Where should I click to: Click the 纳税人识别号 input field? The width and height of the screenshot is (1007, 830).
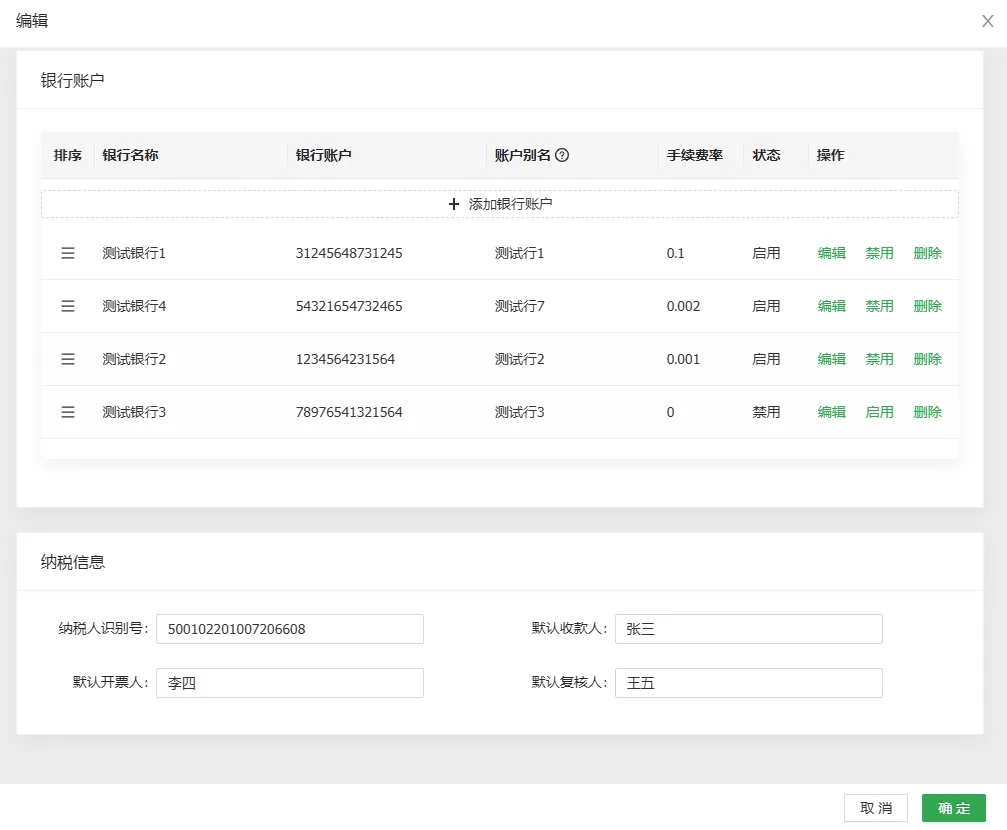pos(290,629)
